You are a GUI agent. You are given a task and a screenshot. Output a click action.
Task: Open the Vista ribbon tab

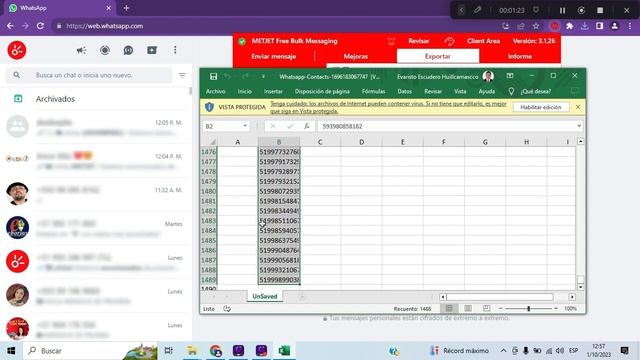[460, 91]
